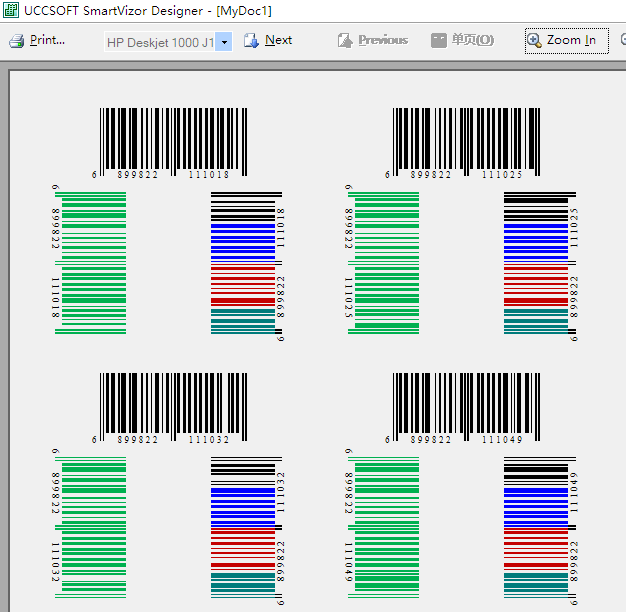Click the text 111032 under bottom-left barcode
Image resolution: width=626 pixels, height=612 pixels.
(209, 440)
